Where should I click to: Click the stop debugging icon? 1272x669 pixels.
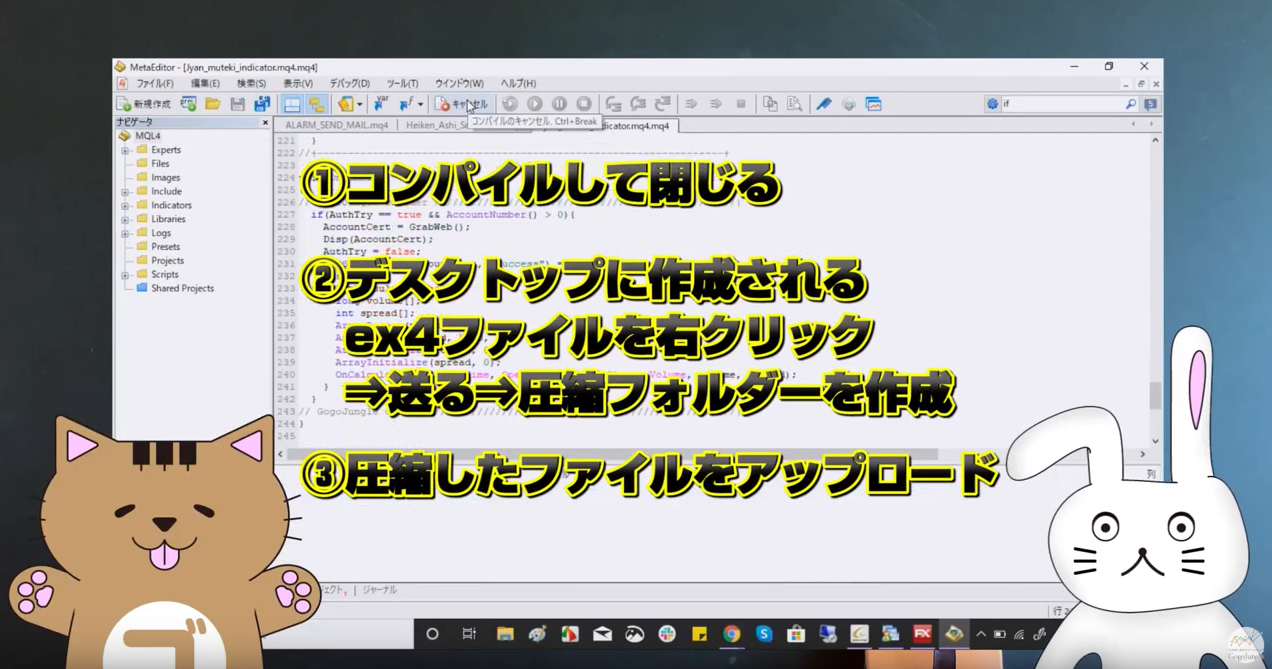584,104
